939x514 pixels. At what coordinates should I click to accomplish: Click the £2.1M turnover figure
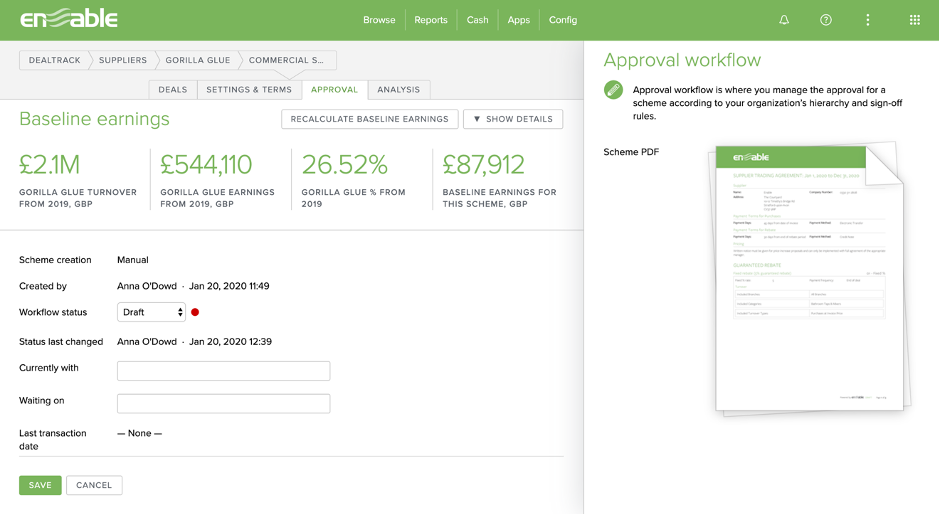(x=50, y=165)
